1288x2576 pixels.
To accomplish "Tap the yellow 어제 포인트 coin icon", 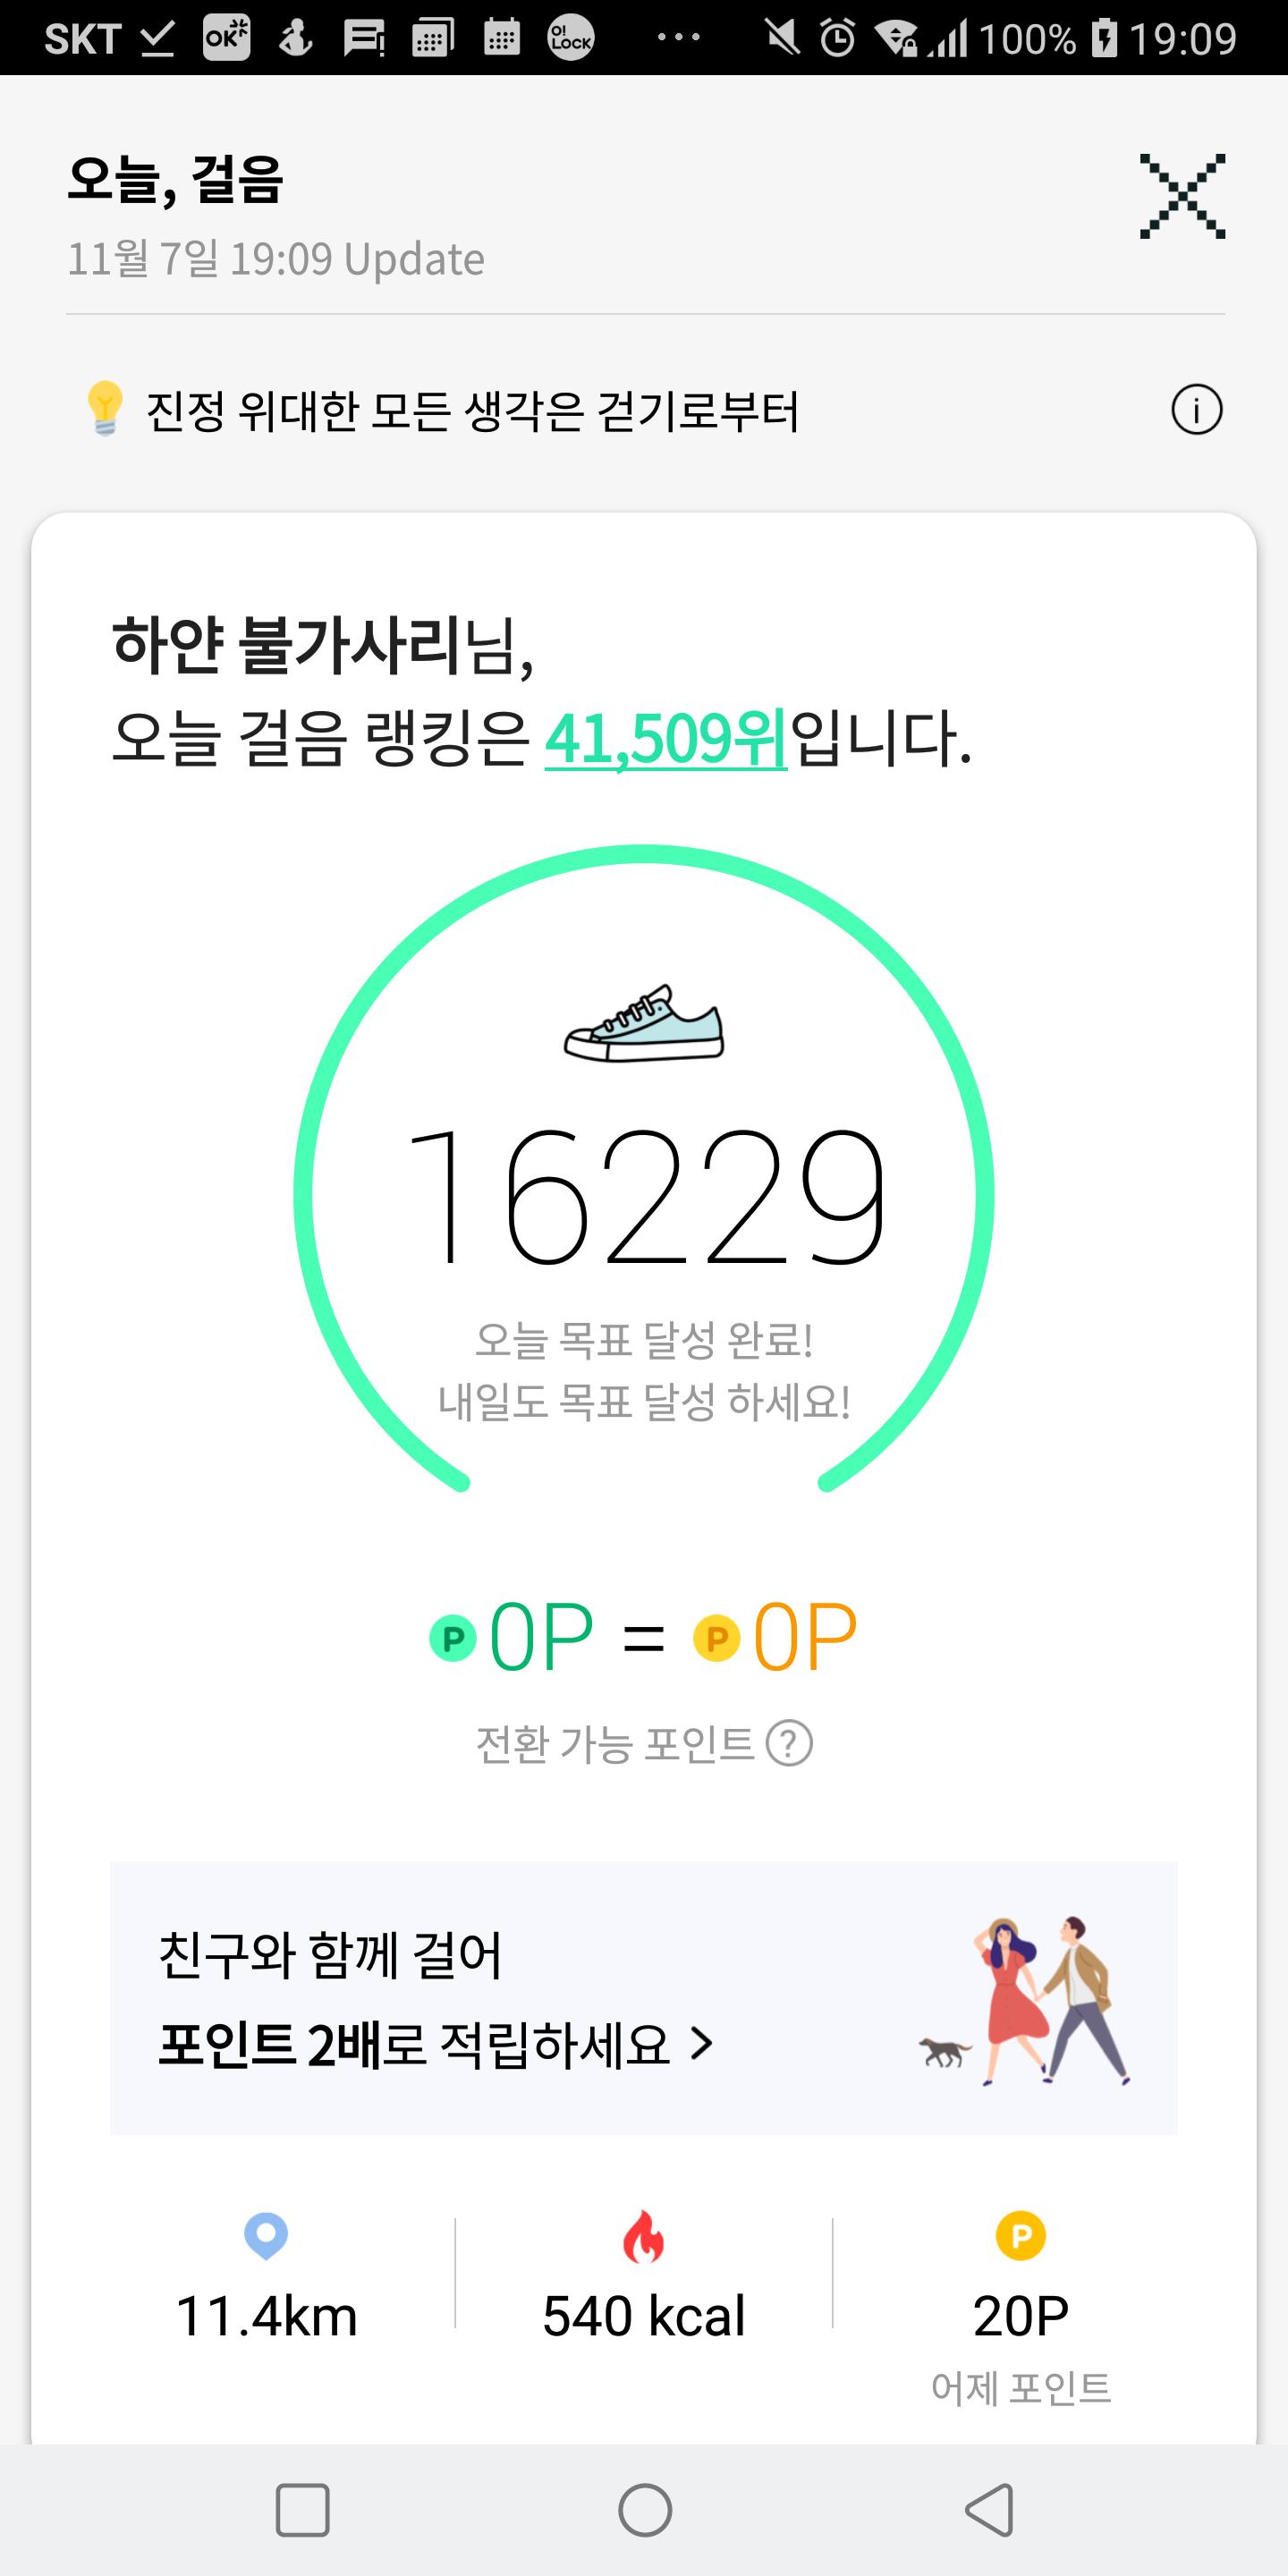I will click(1020, 2236).
